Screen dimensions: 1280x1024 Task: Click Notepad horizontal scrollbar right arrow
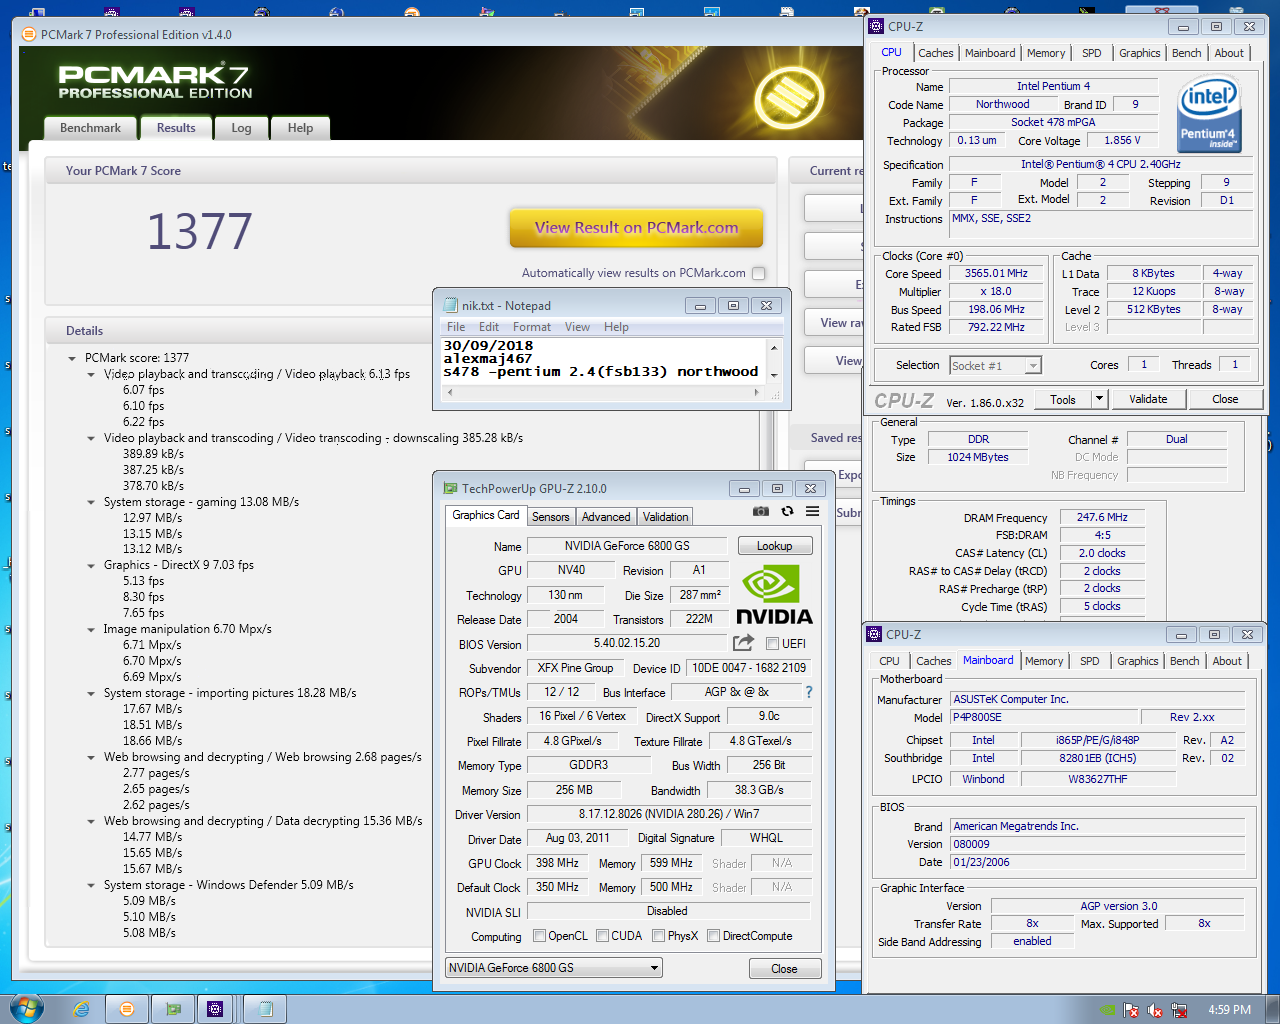(x=756, y=393)
